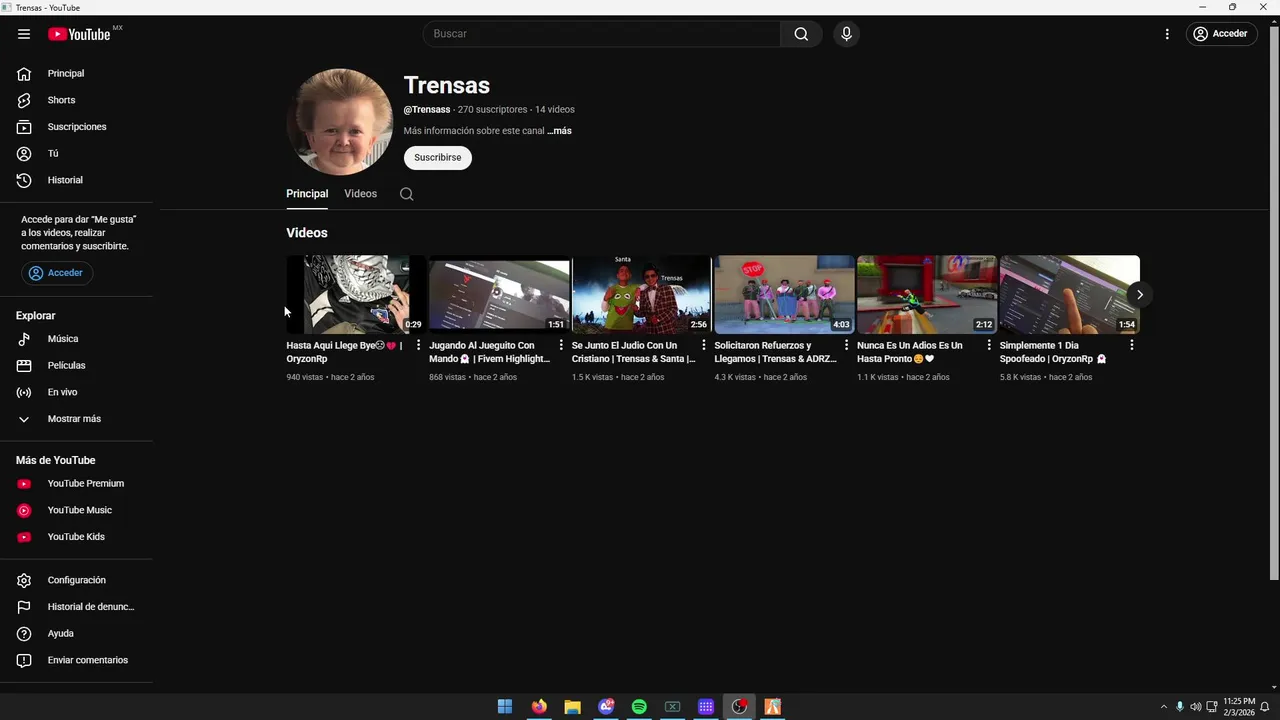Open the settings three-dot menu near Acceder
The image size is (1280, 720).
(1167, 34)
